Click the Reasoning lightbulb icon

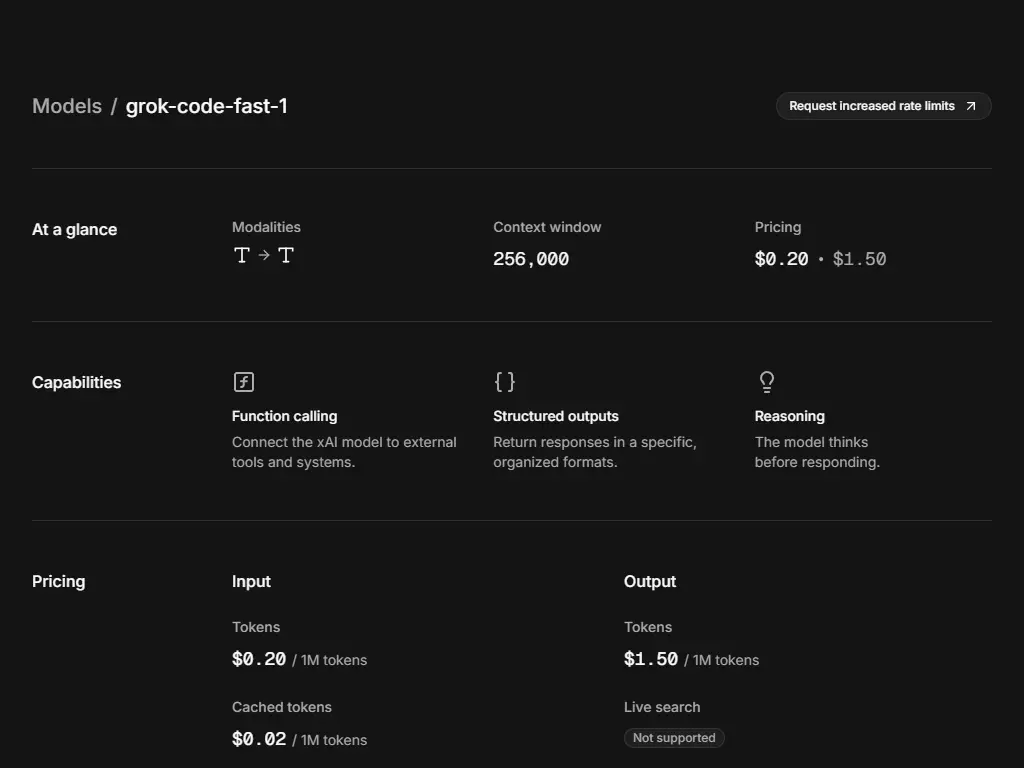point(767,381)
